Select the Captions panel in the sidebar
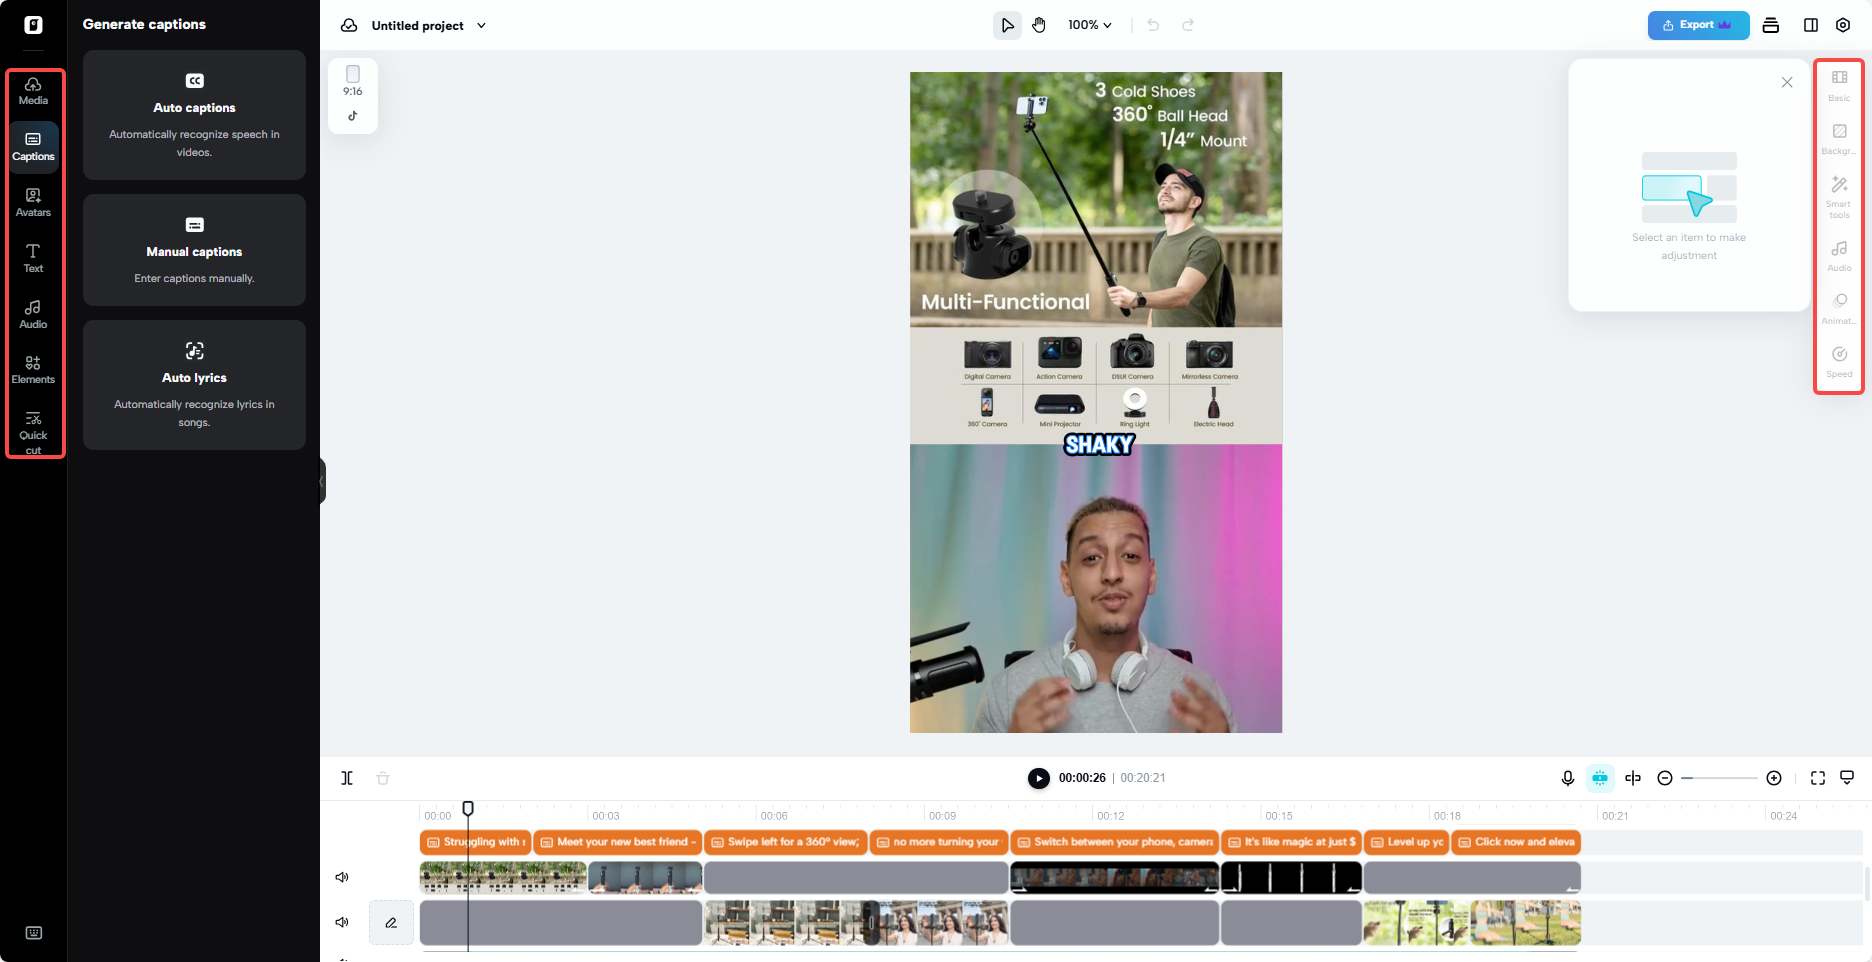The height and width of the screenshot is (962, 1872). tap(33, 147)
